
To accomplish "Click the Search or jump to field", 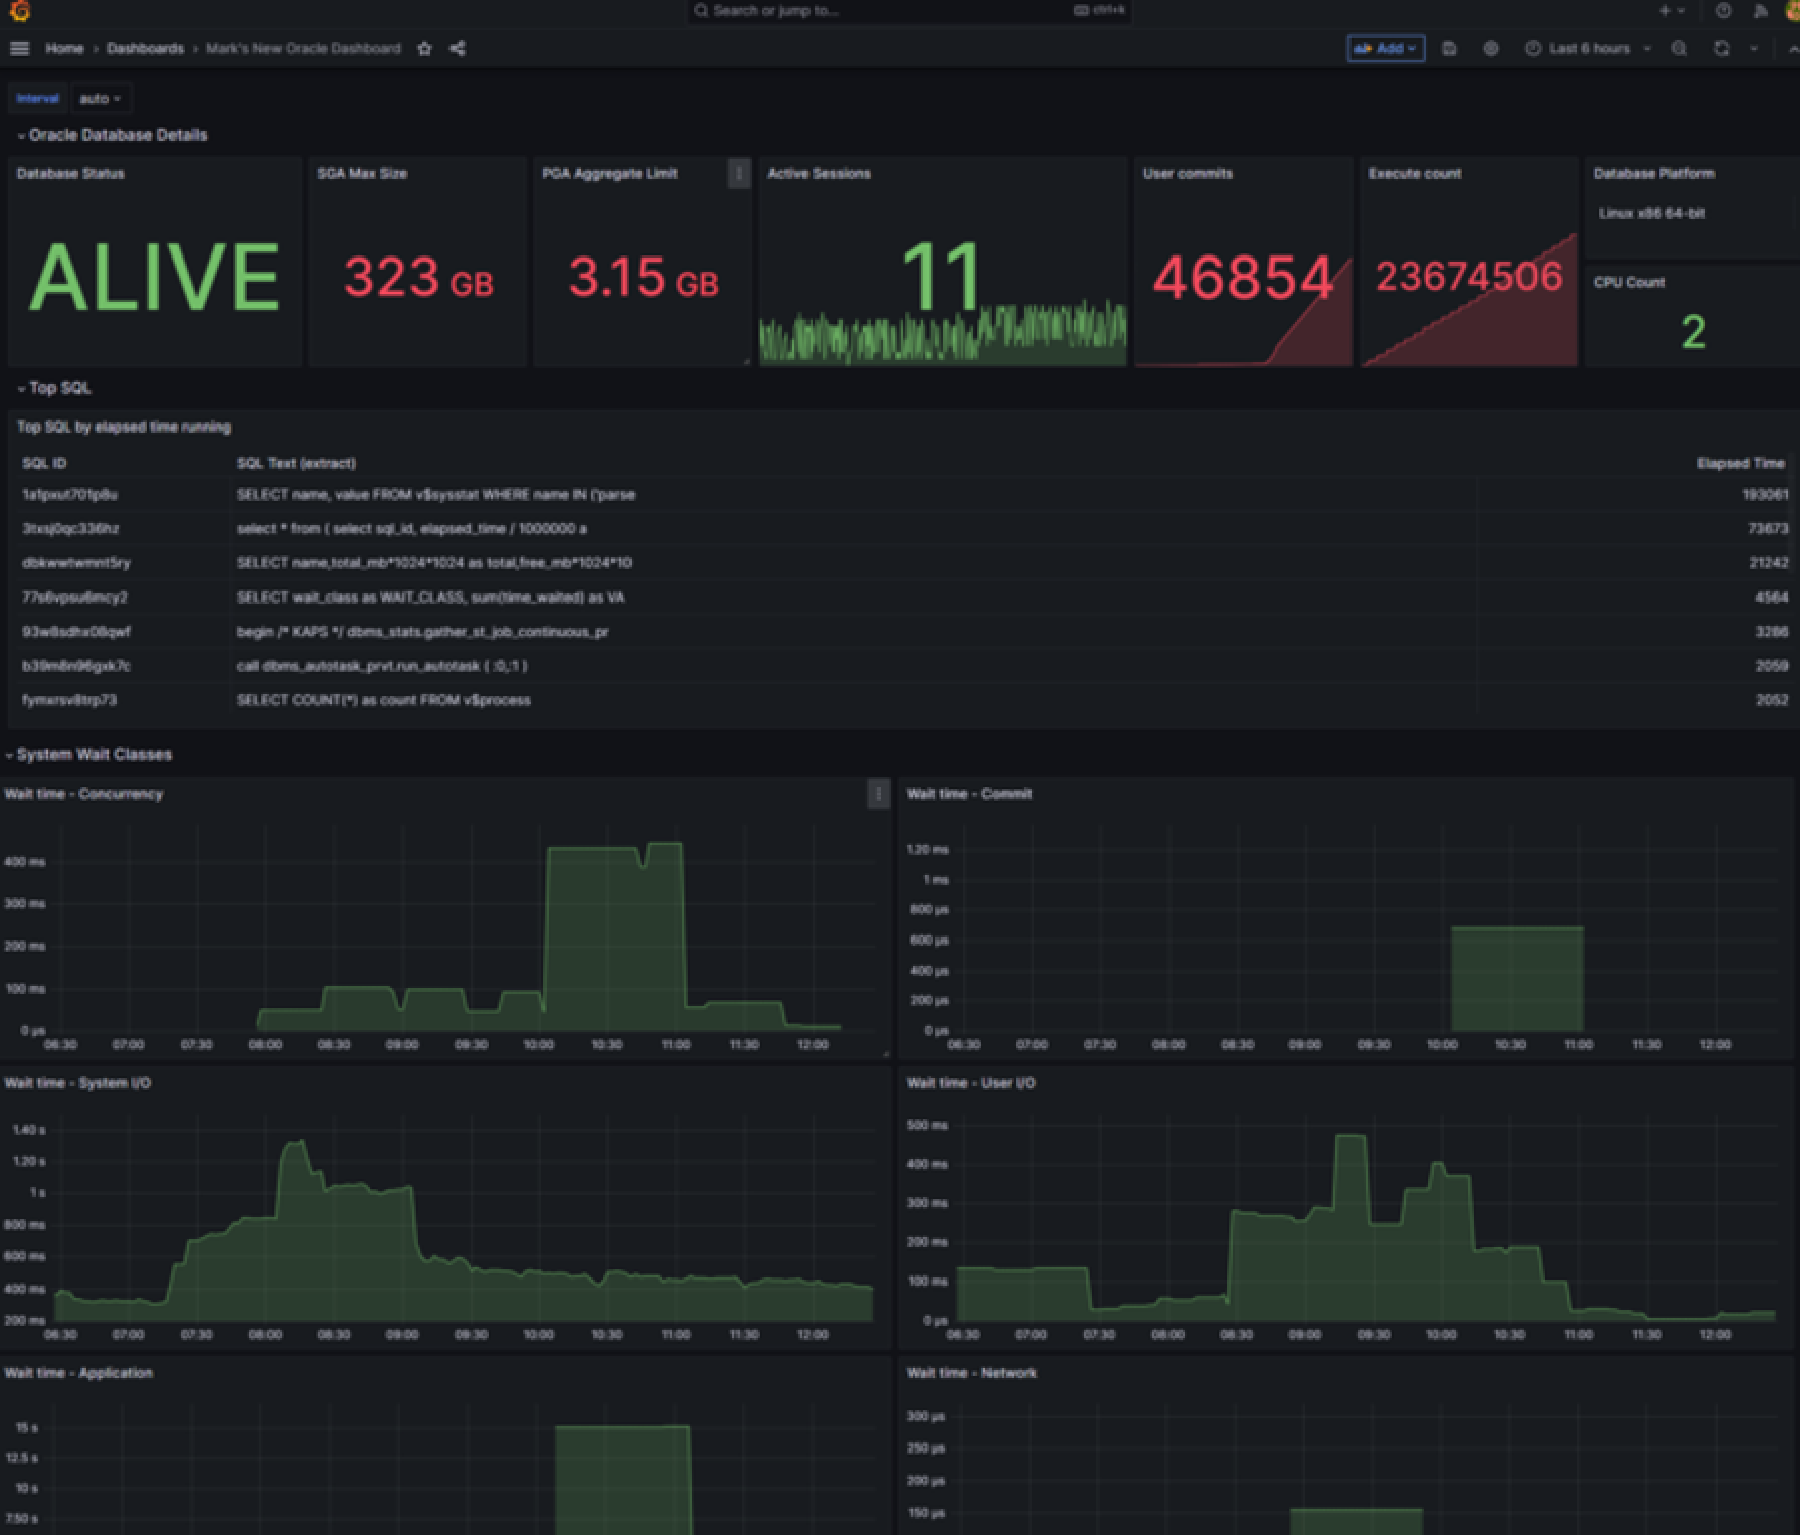I will 908,11.
